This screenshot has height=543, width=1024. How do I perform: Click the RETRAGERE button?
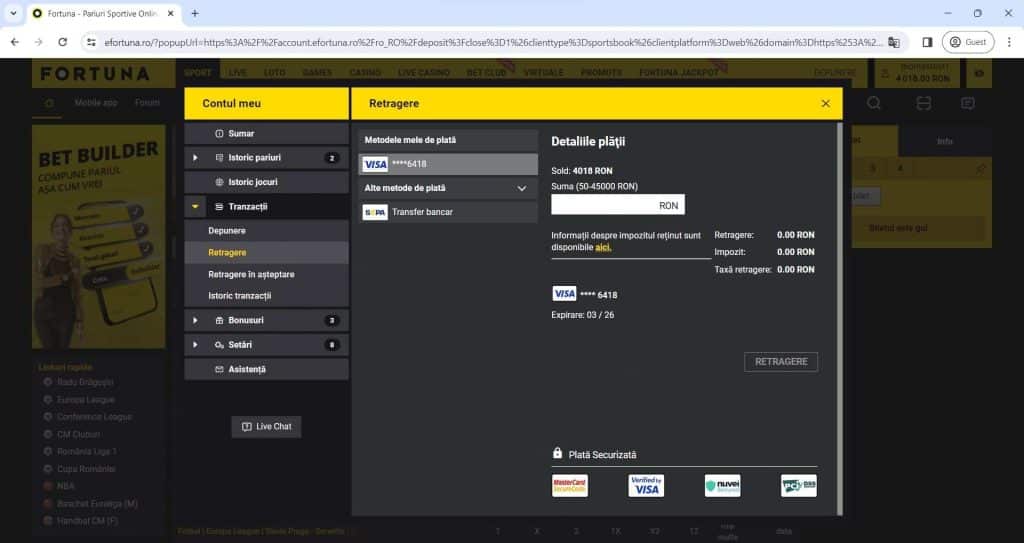[781, 362]
